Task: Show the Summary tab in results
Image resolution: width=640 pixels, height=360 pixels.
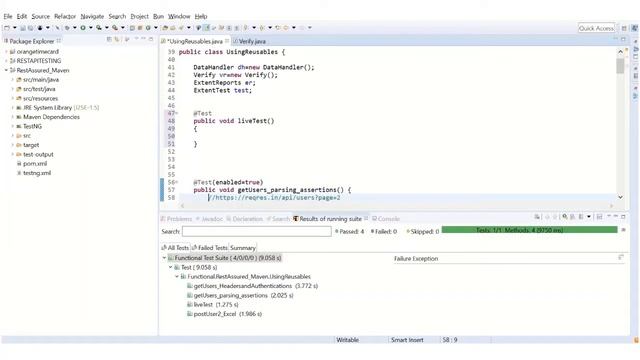Action: pyautogui.click(x=243, y=248)
